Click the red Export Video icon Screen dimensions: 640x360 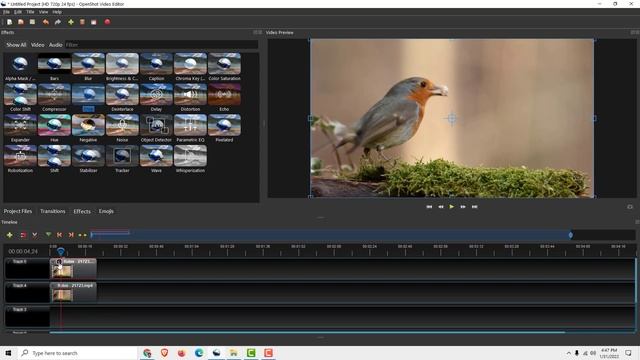[x=107, y=22]
